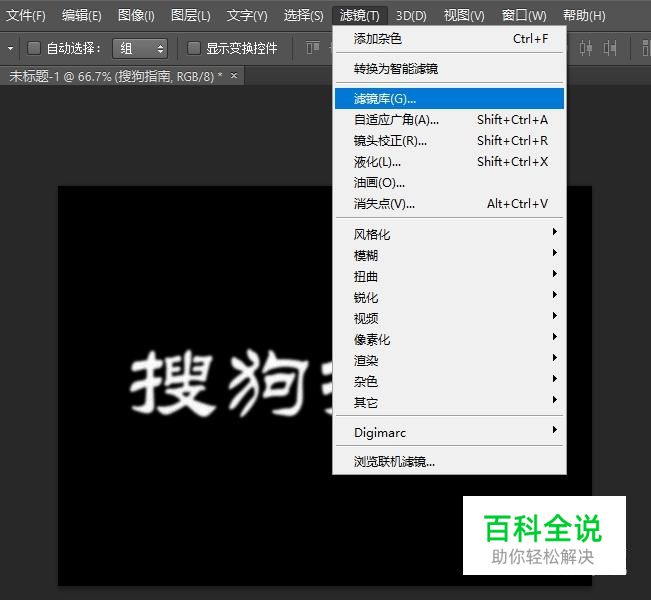This screenshot has height=600, width=651.
Task: Select 镜头校正(R)... filter
Action: 450,141
